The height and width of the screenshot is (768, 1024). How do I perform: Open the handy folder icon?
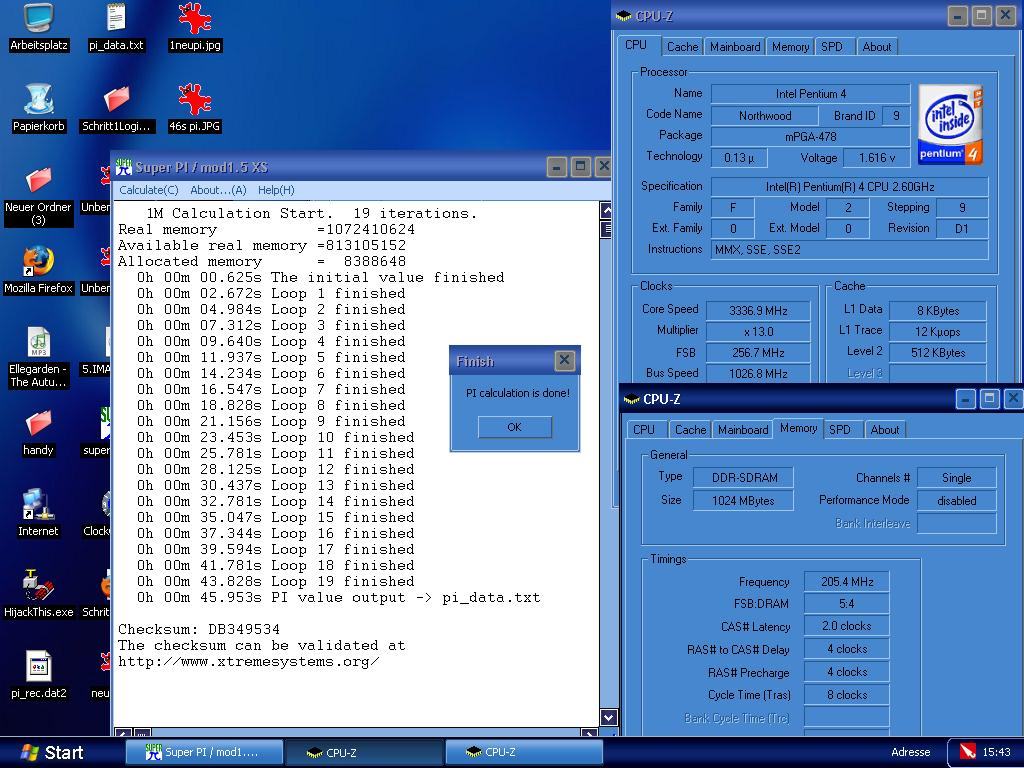click(39, 432)
